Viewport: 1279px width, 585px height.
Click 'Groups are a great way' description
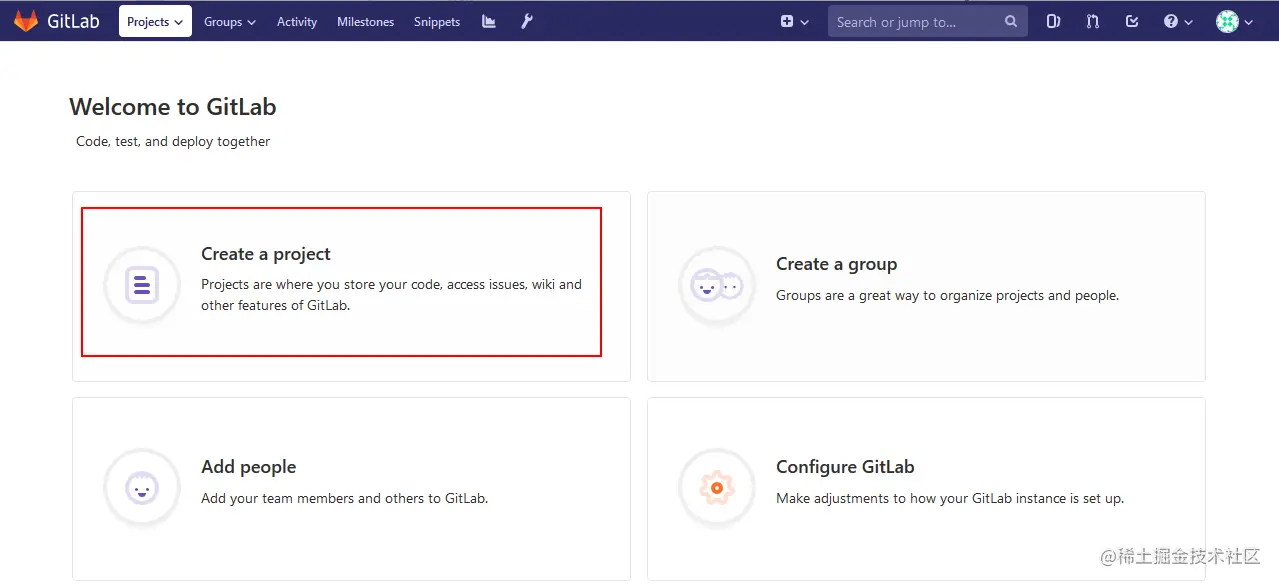click(947, 295)
